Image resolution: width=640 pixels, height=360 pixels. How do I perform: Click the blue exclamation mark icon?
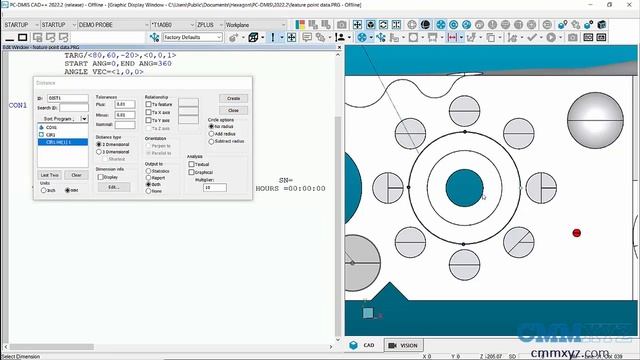coord(273,38)
